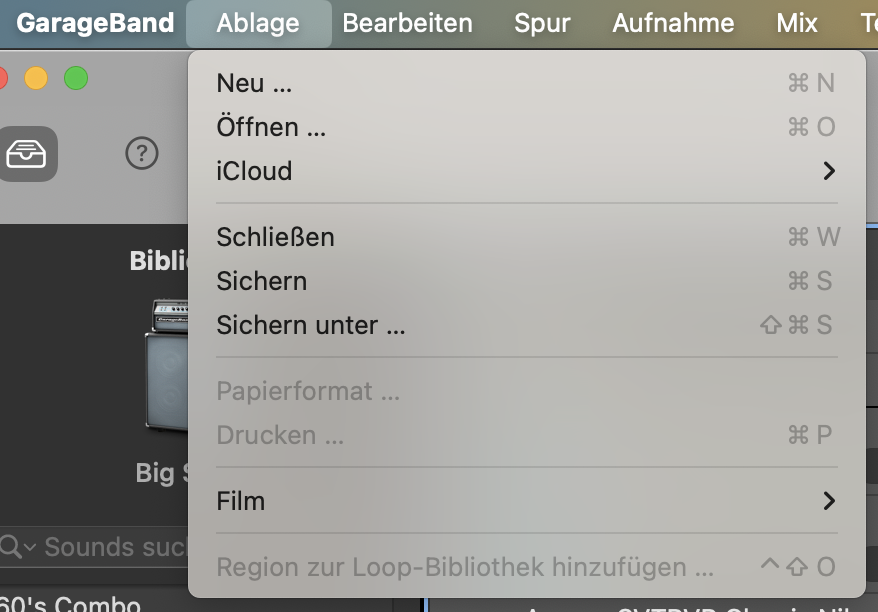Toggle the Library drawer icon
The width and height of the screenshot is (878, 612).
coord(26,154)
